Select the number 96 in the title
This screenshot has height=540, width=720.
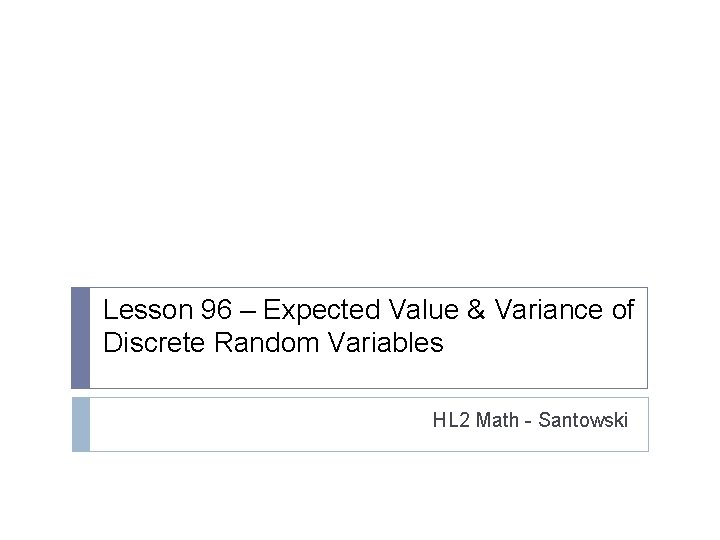[x=216, y=309]
